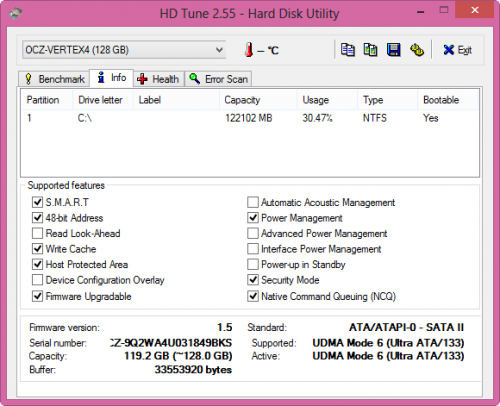Switch to the Benchmark tab
500x406 pixels.
(x=54, y=79)
